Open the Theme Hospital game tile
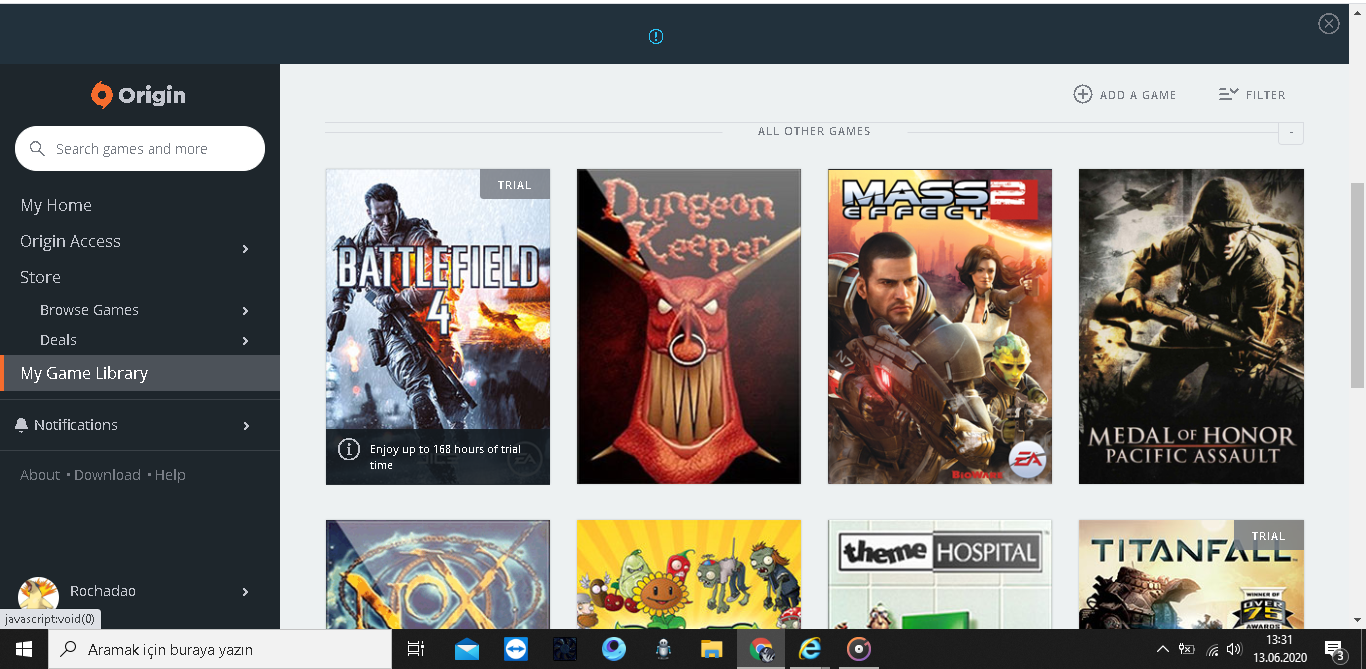The image size is (1366, 669). pyautogui.click(x=940, y=574)
